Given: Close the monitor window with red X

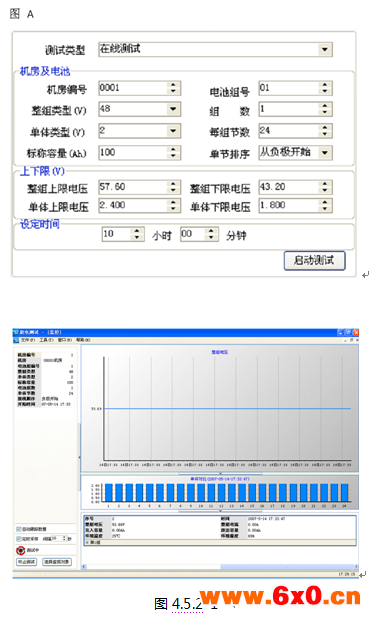Looking at the screenshot, I should (x=356, y=332).
